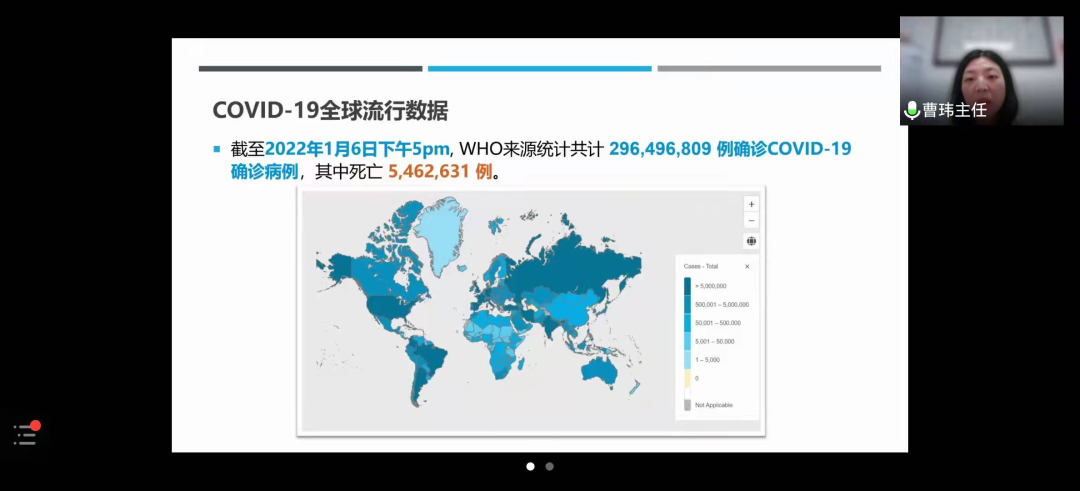This screenshot has width=1080, height=491.
Task: Click the speaker name label 曹玮主任
Action: [954, 110]
